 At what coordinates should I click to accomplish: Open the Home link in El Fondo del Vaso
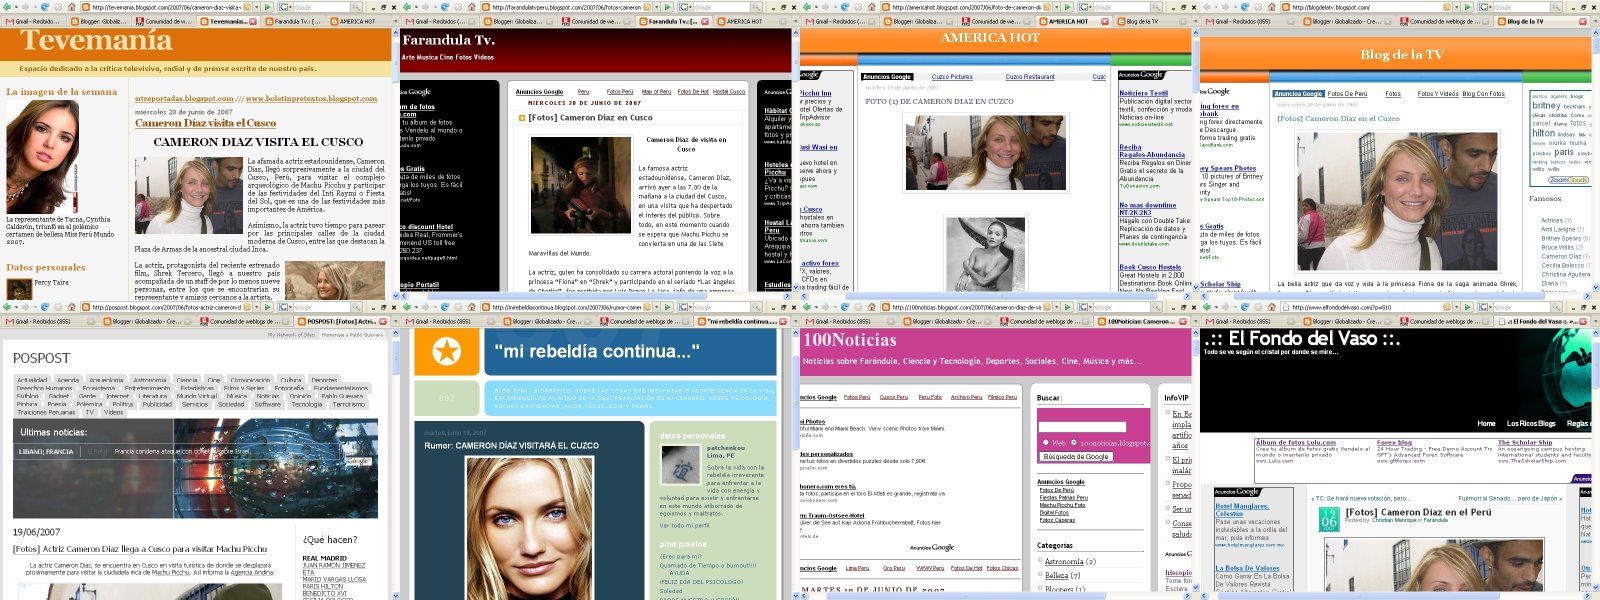coord(1486,423)
